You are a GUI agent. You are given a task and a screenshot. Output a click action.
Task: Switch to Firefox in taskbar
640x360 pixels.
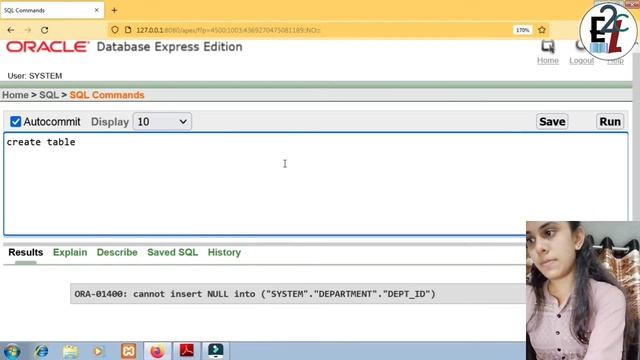(157, 351)
